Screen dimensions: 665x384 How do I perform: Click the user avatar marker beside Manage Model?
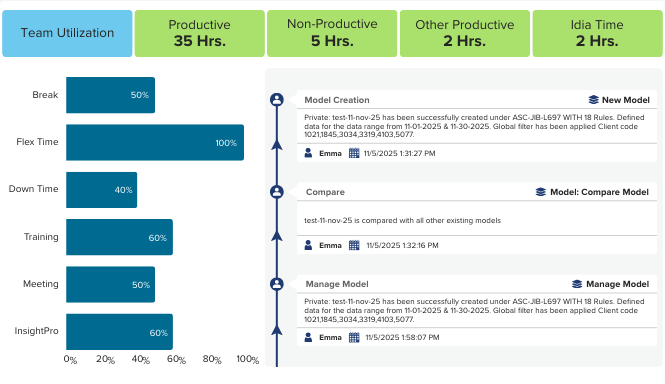277,284
